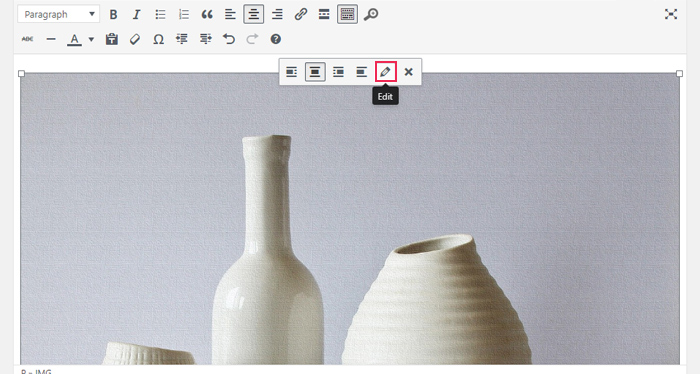The height and width of the screenshot is (374, 700).
Task: Align text left in main toolbar
Action: coord(230,14)
